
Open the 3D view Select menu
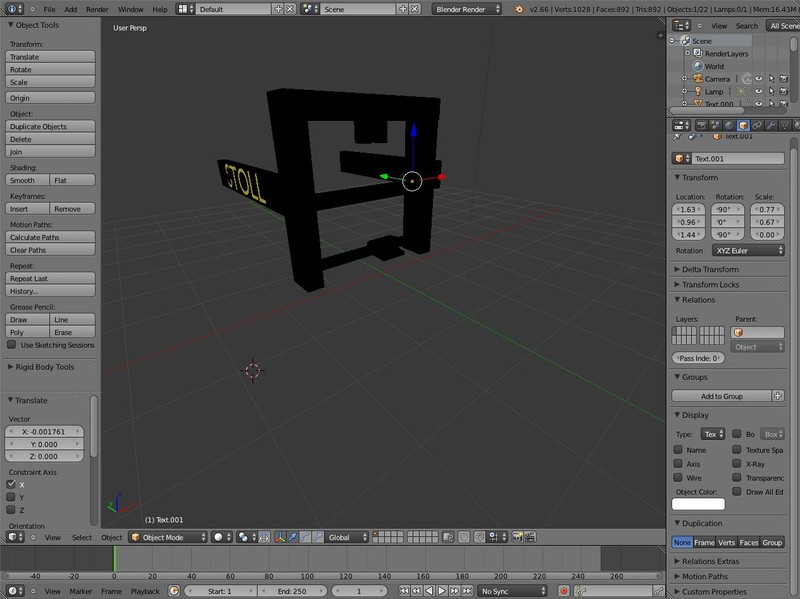coord(82,537)
